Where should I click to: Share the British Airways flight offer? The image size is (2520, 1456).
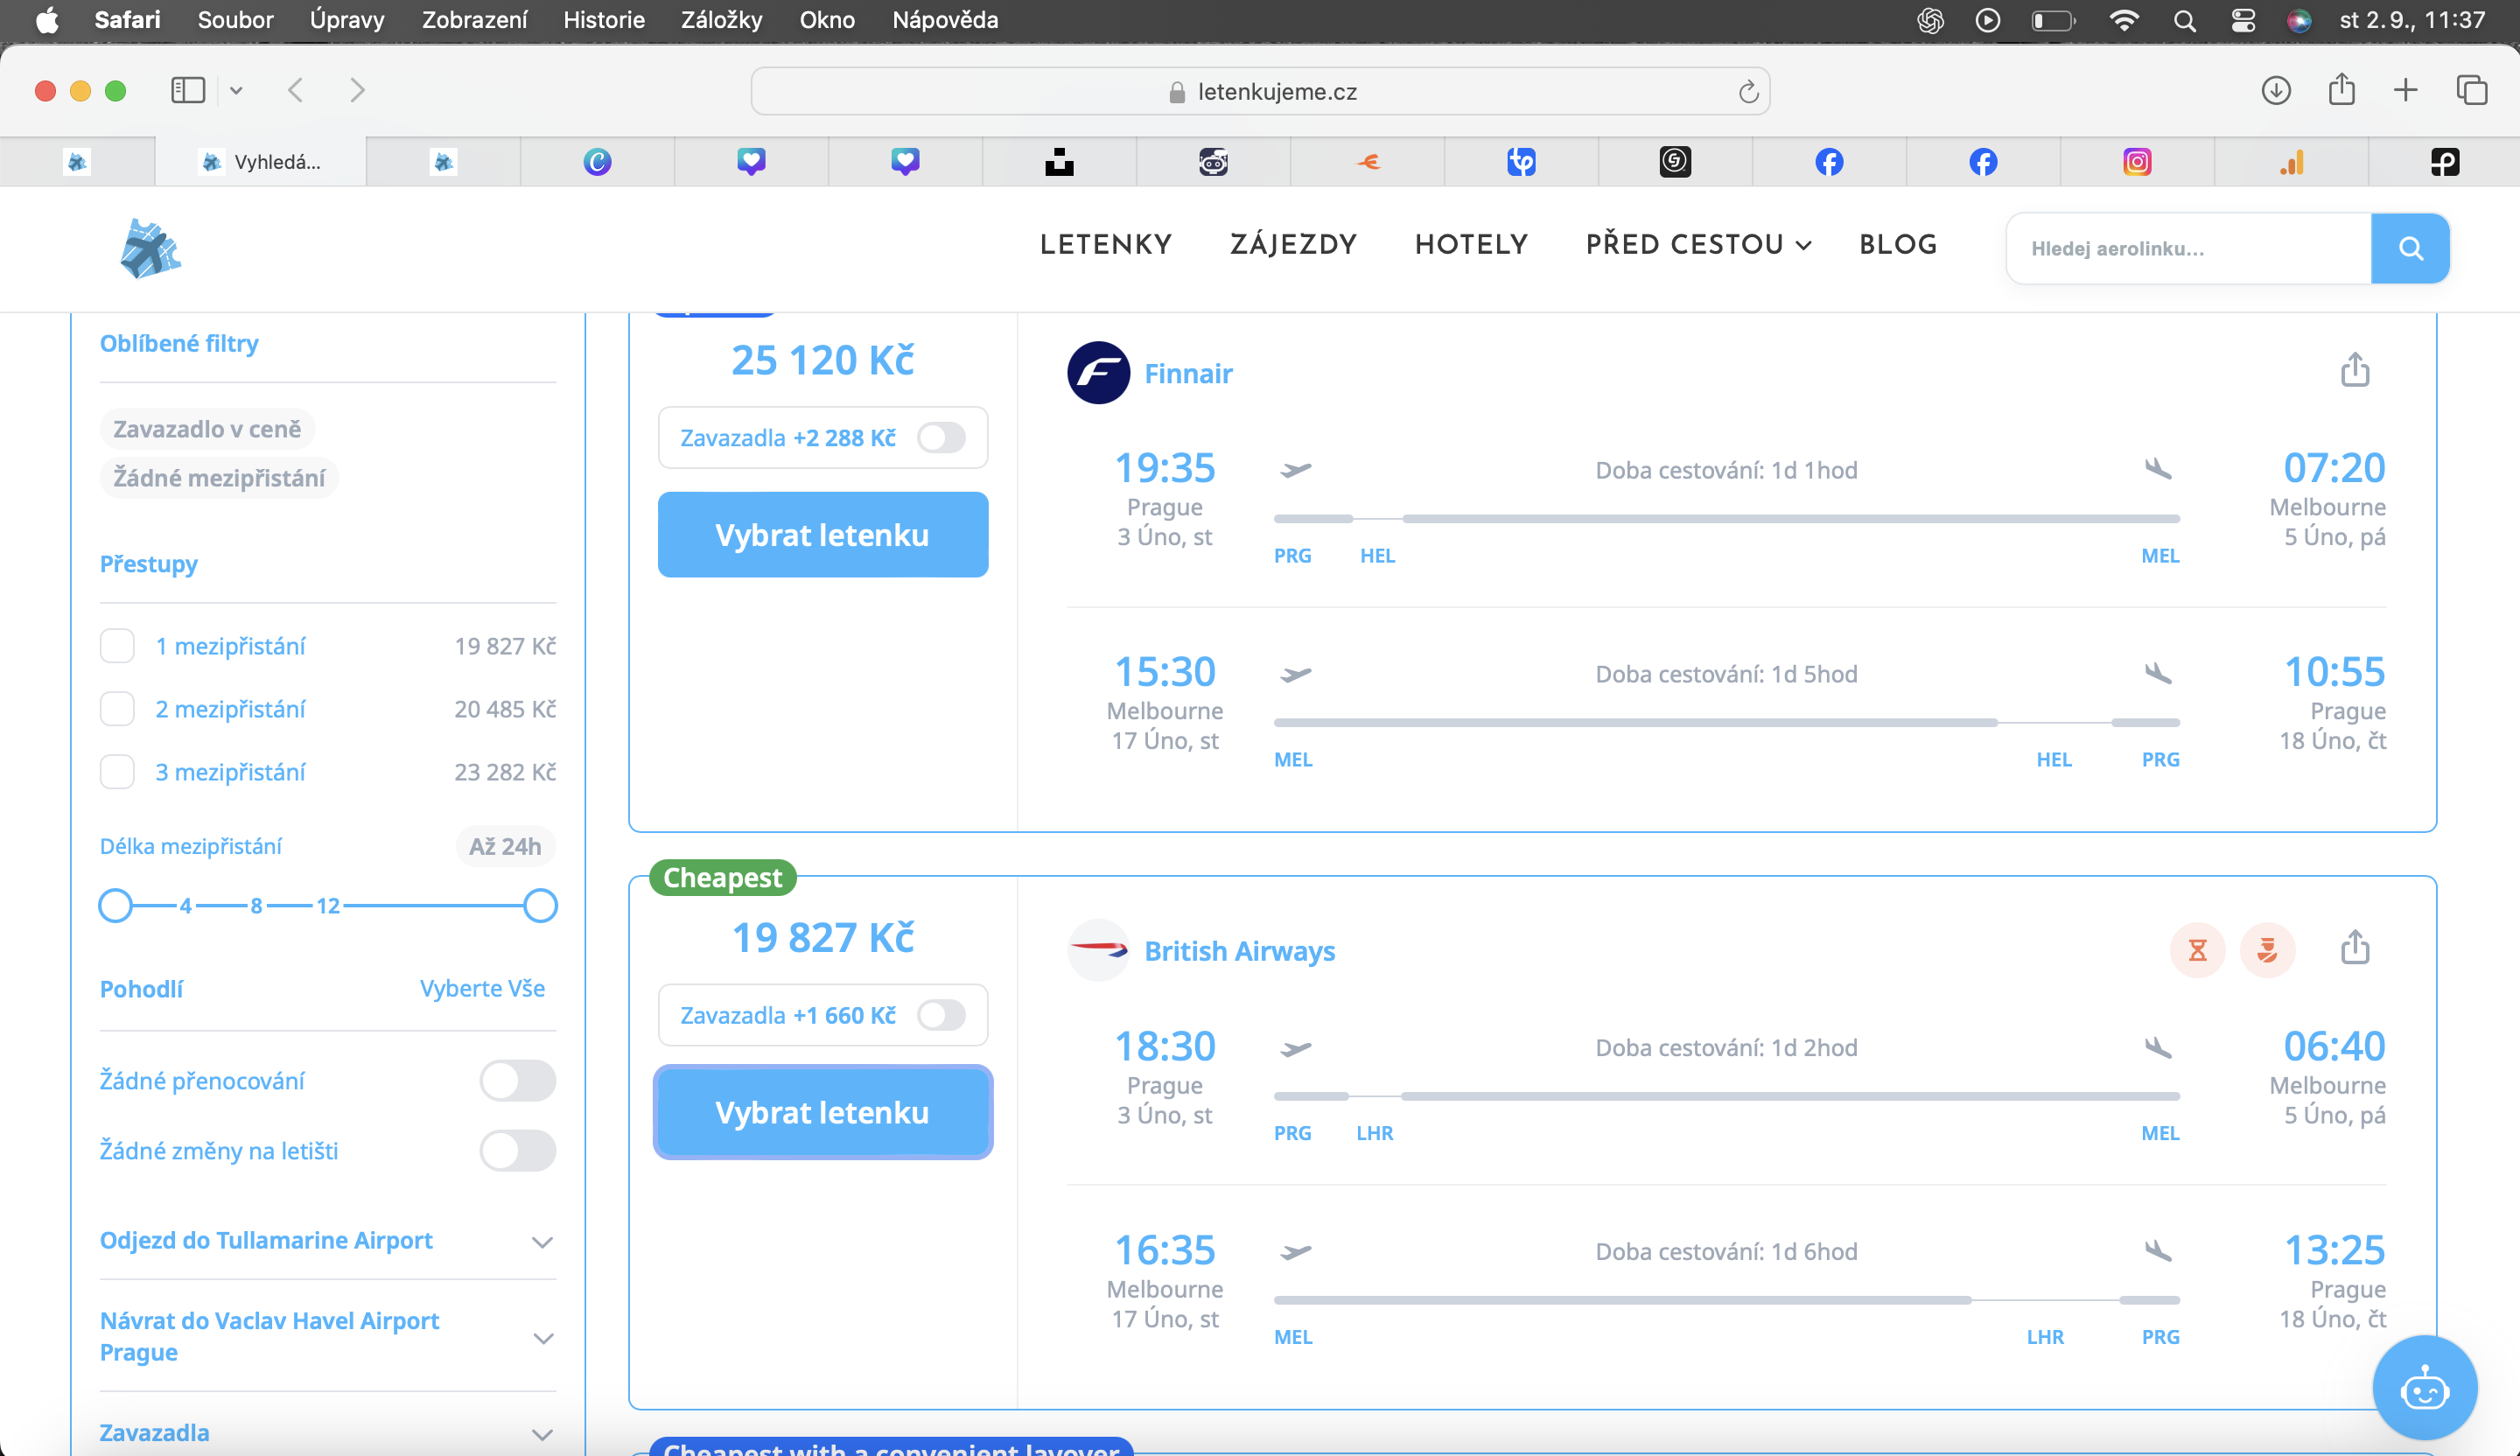2355,947
